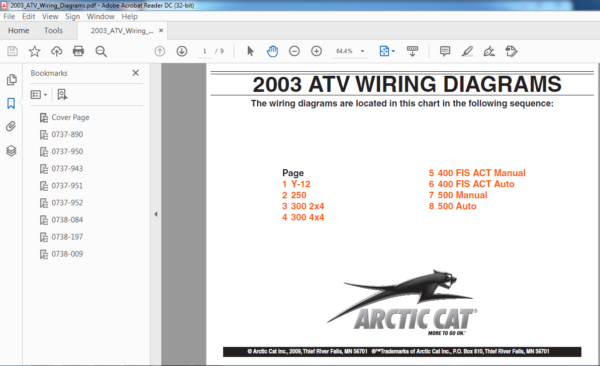Open the Sign menu
The image size is (600, 366).
tap(73, 16)
